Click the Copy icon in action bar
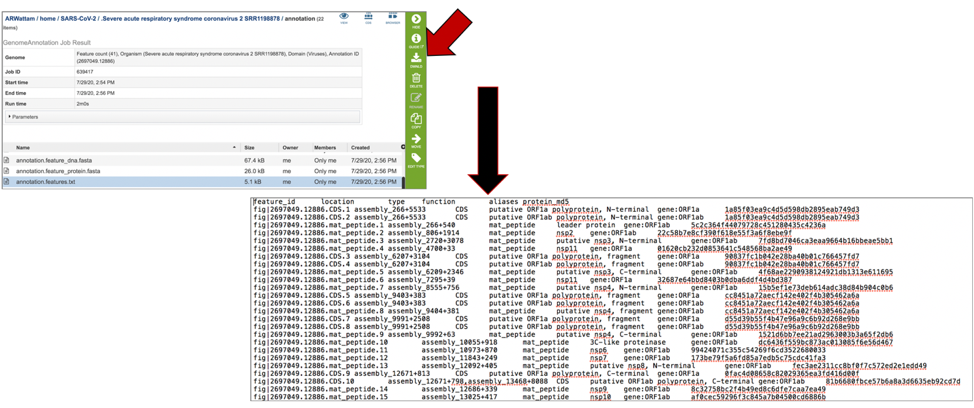 [416, 120]
